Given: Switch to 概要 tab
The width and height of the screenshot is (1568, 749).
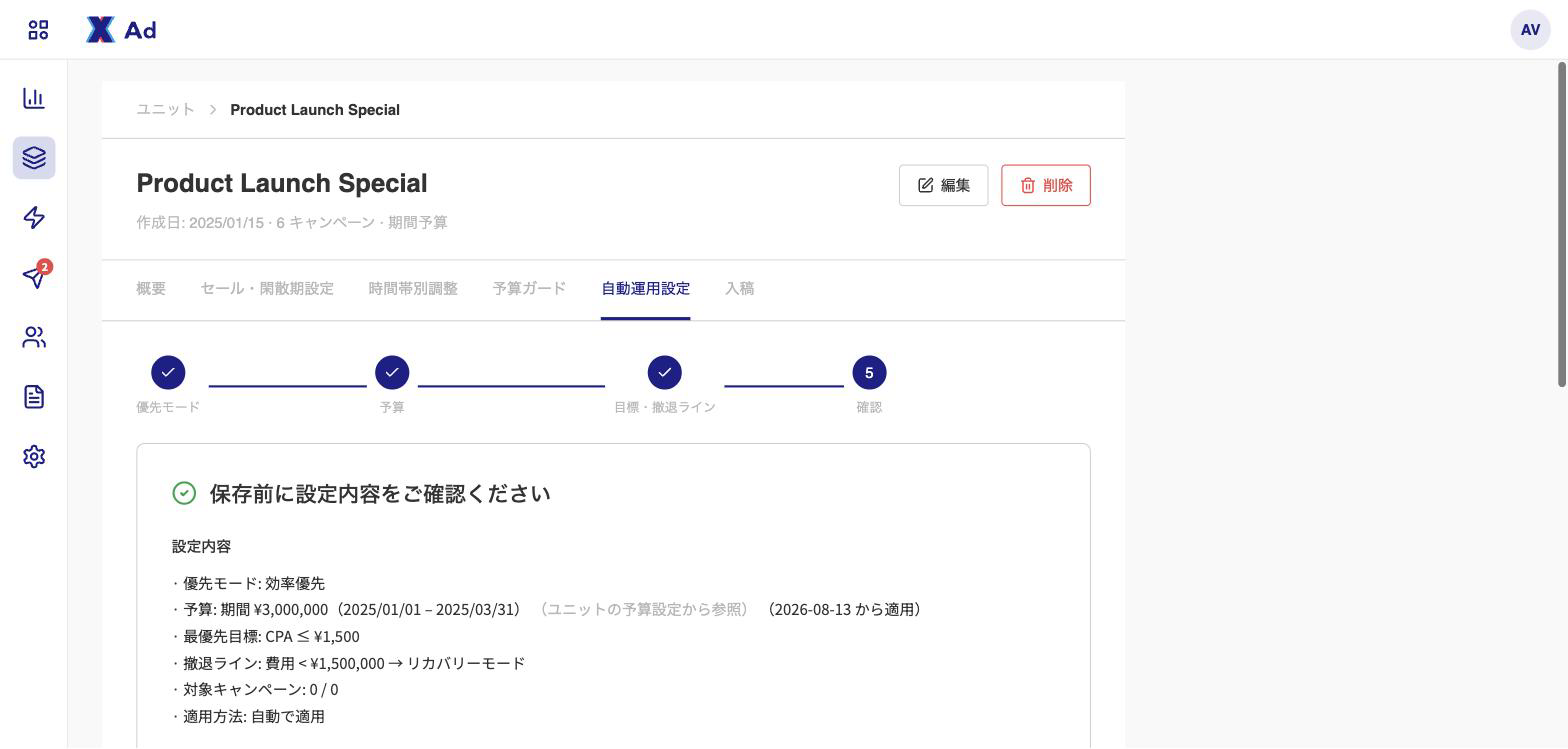Looking at the screenshot, I should click(151, 289).
